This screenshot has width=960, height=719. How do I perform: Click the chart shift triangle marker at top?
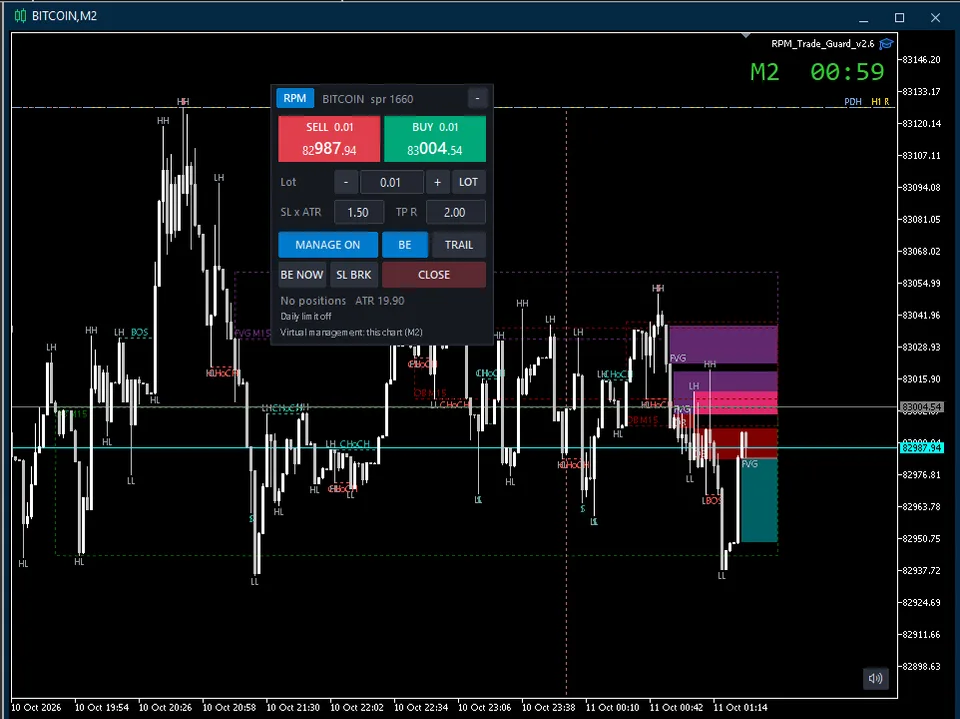pyautogui.click(x=746, y=36)
